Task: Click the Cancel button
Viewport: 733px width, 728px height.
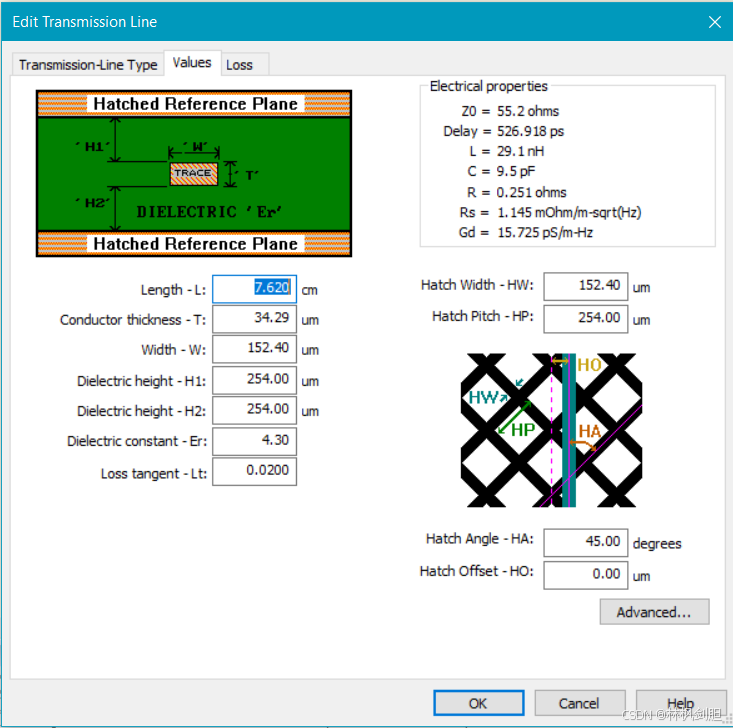Action: point(579,703)
